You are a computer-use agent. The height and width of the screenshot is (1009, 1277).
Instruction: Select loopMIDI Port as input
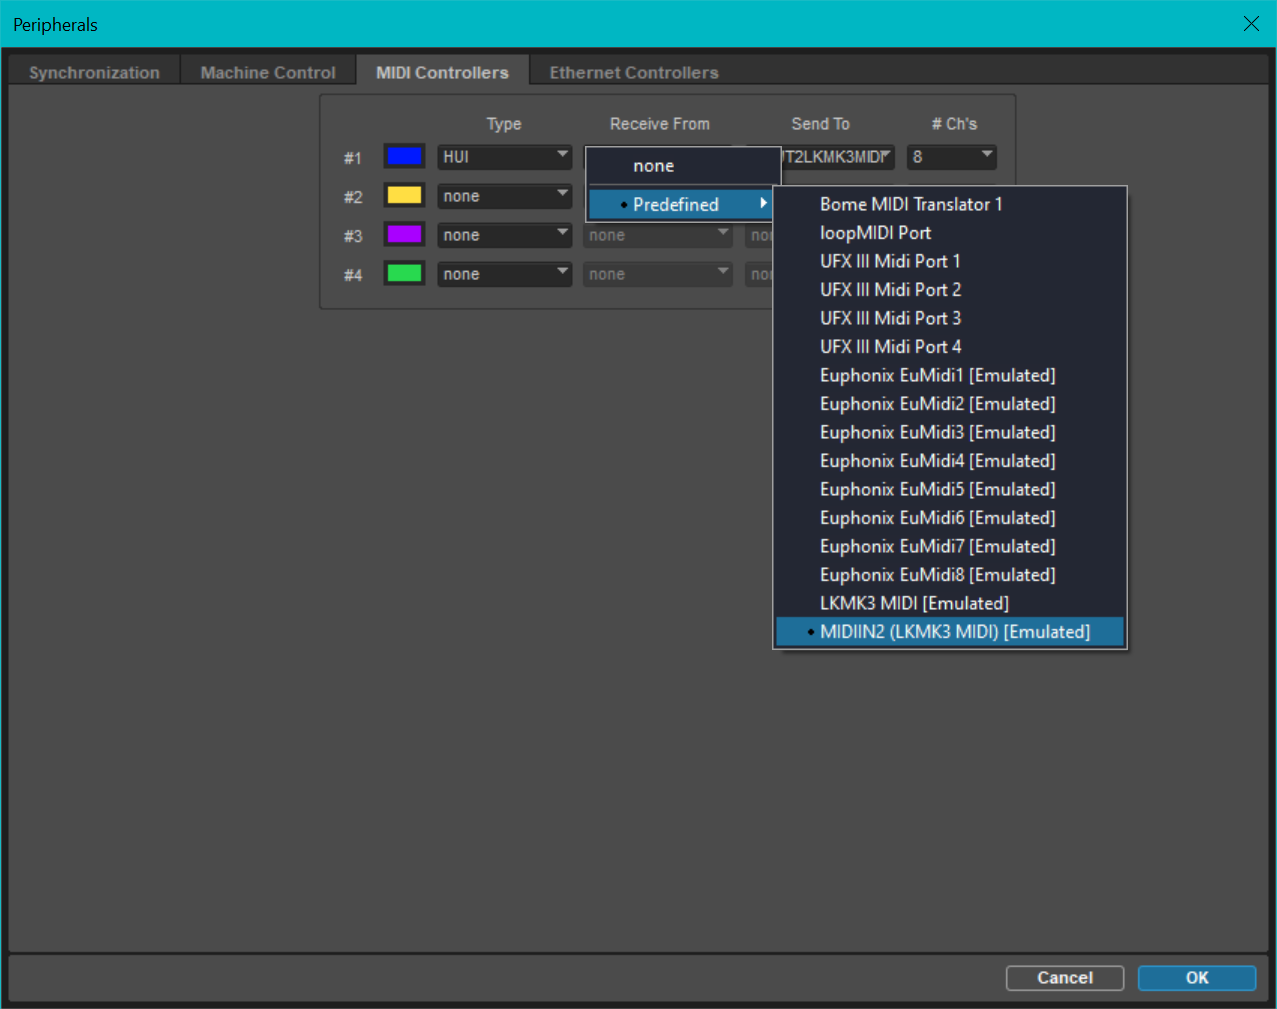(875, 233)
